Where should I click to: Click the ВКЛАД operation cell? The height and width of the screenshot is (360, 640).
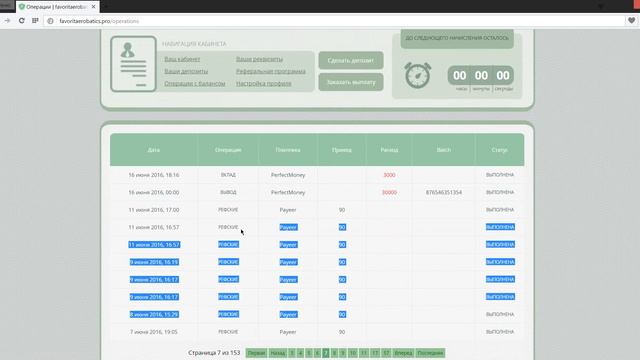point(228,175)
